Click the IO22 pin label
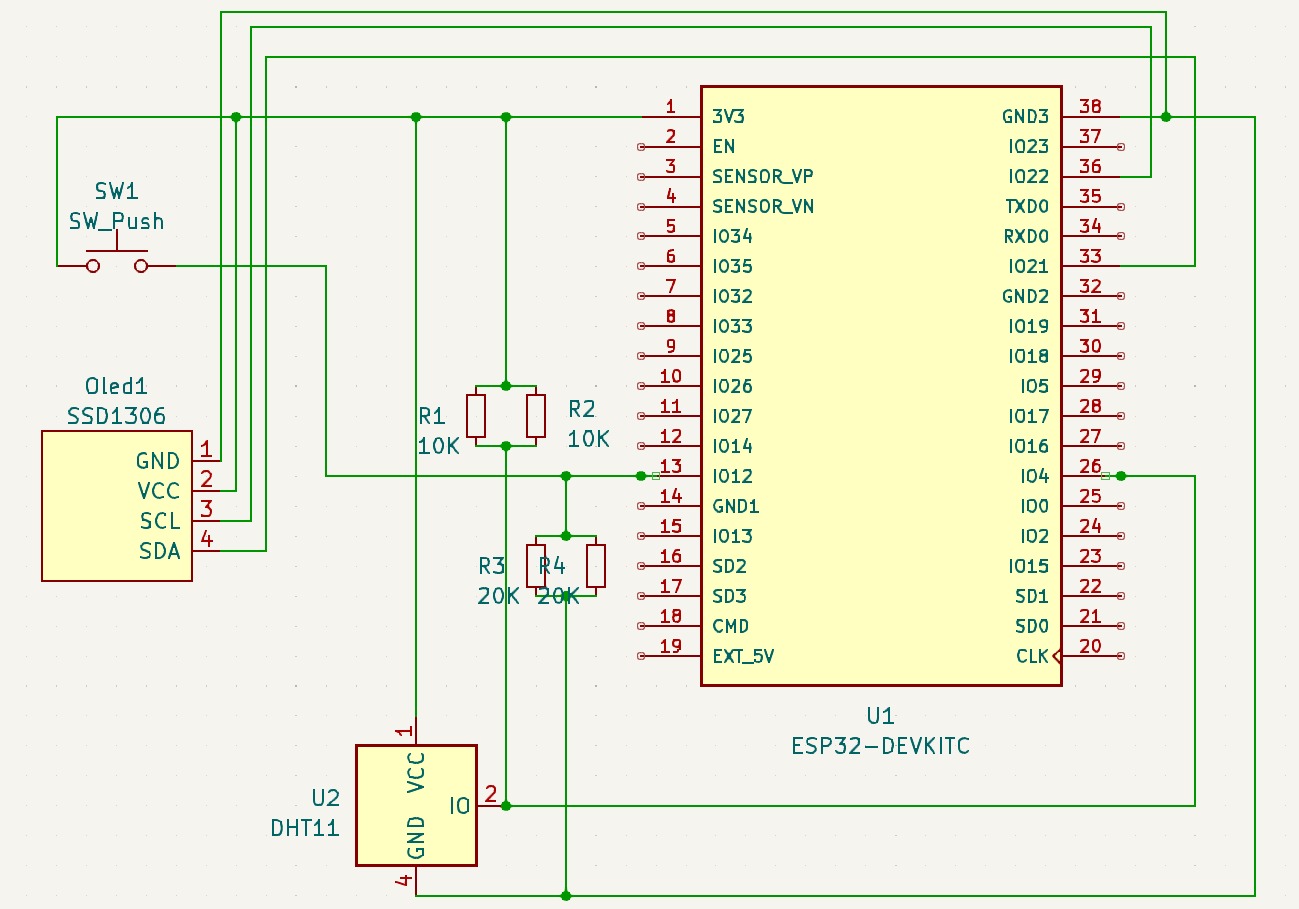Screen dimensions: 1299x909 (x=1029, y=176)
